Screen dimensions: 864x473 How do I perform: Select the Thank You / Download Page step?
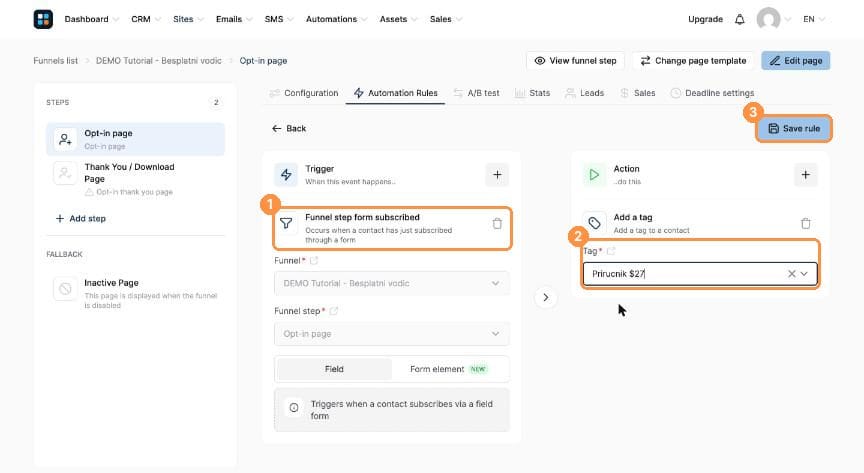click(136, 179)
